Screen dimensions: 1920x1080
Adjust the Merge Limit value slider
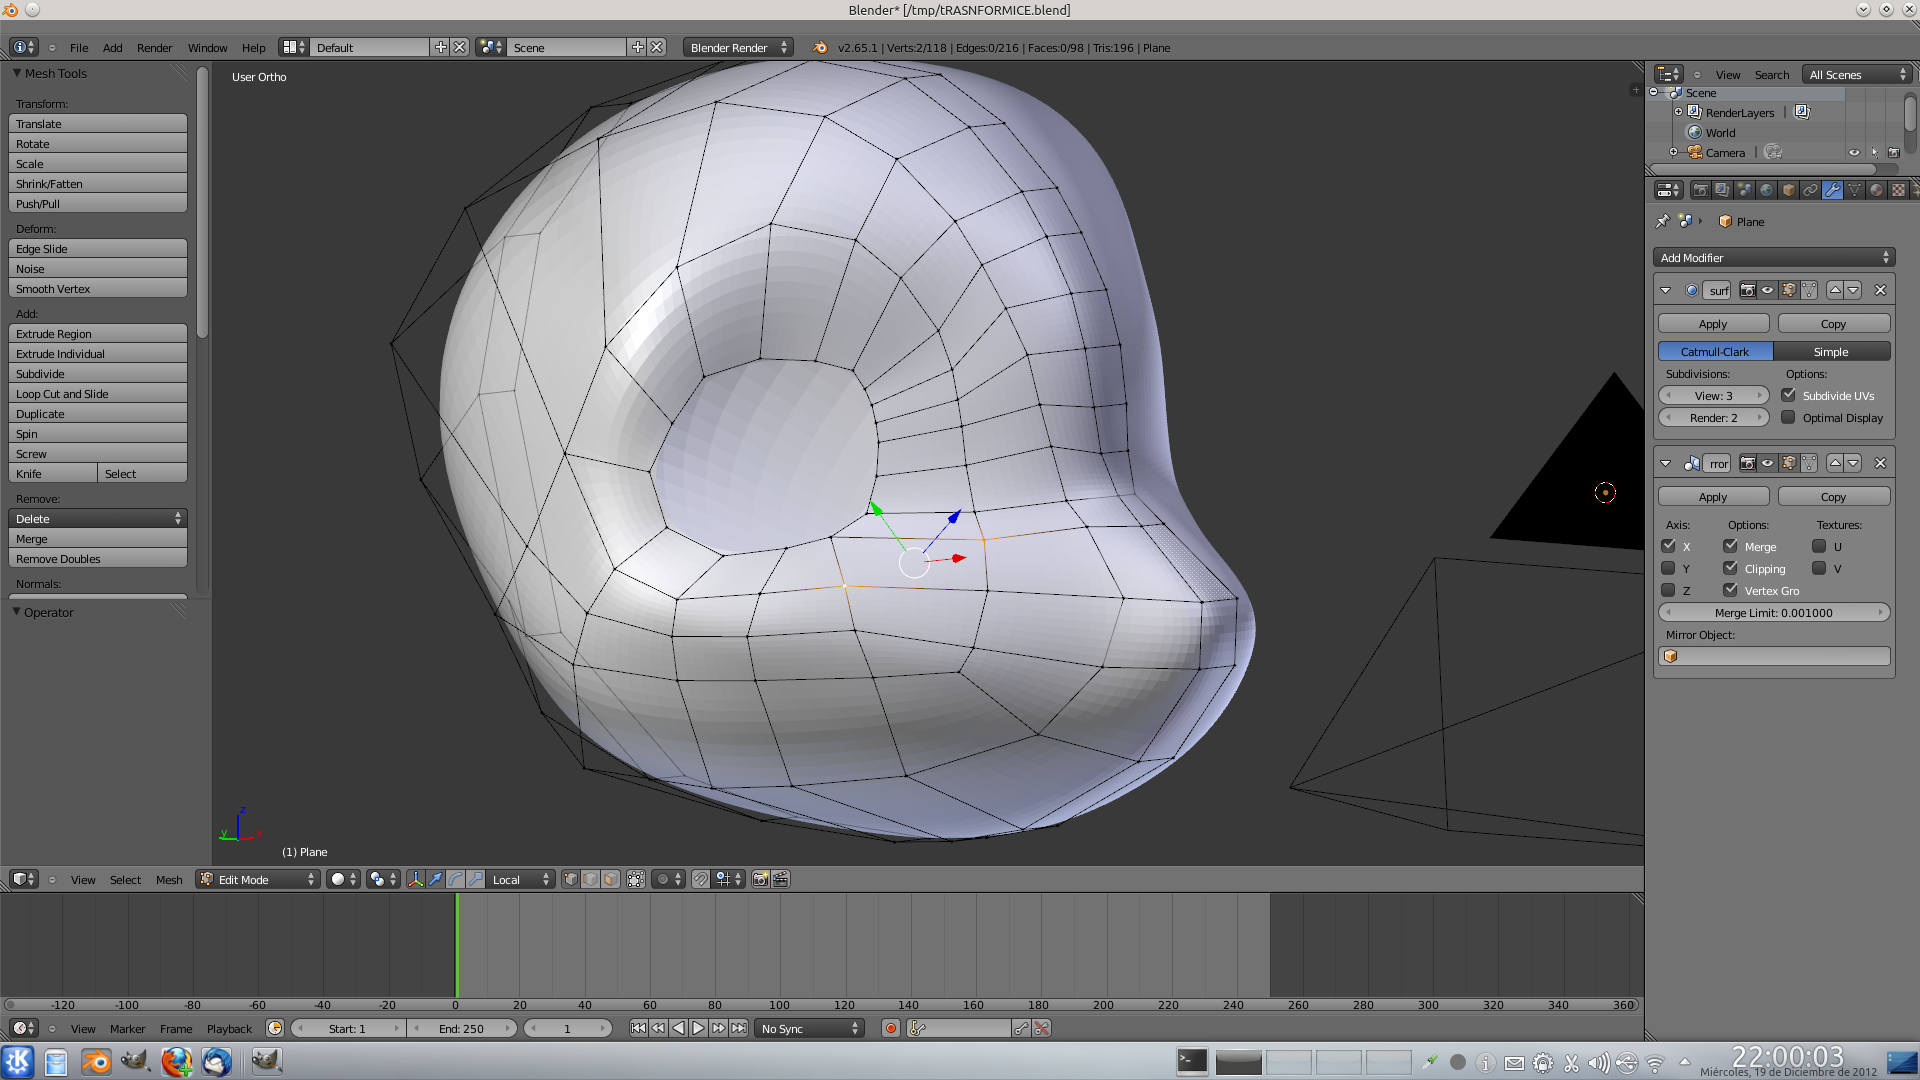1773,613
